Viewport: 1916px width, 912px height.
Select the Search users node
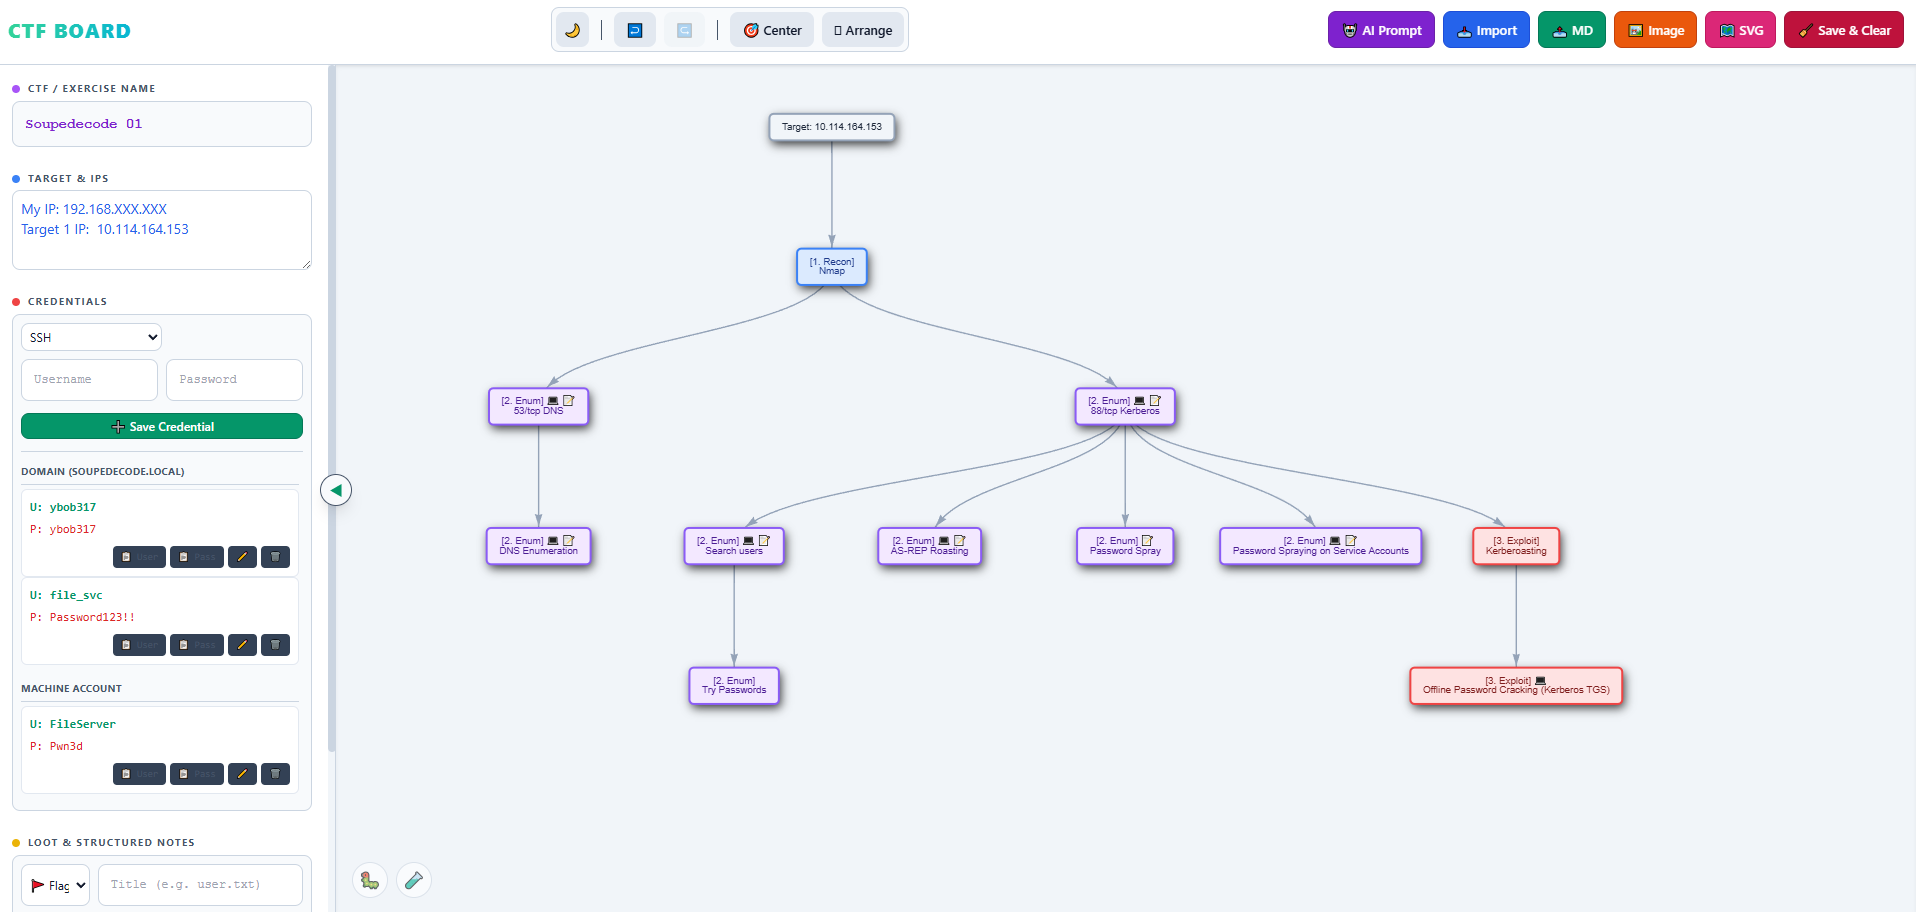pyautogui.click(x=734, y=546)
